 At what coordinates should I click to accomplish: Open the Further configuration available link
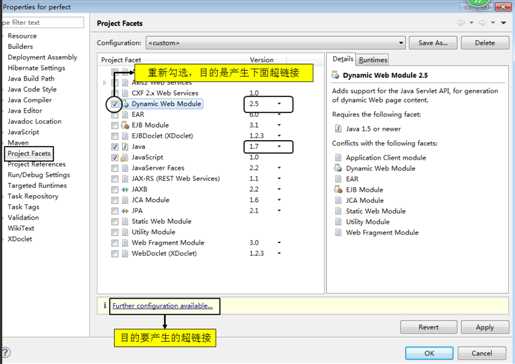pyautogui.click(x=162, y=306)
